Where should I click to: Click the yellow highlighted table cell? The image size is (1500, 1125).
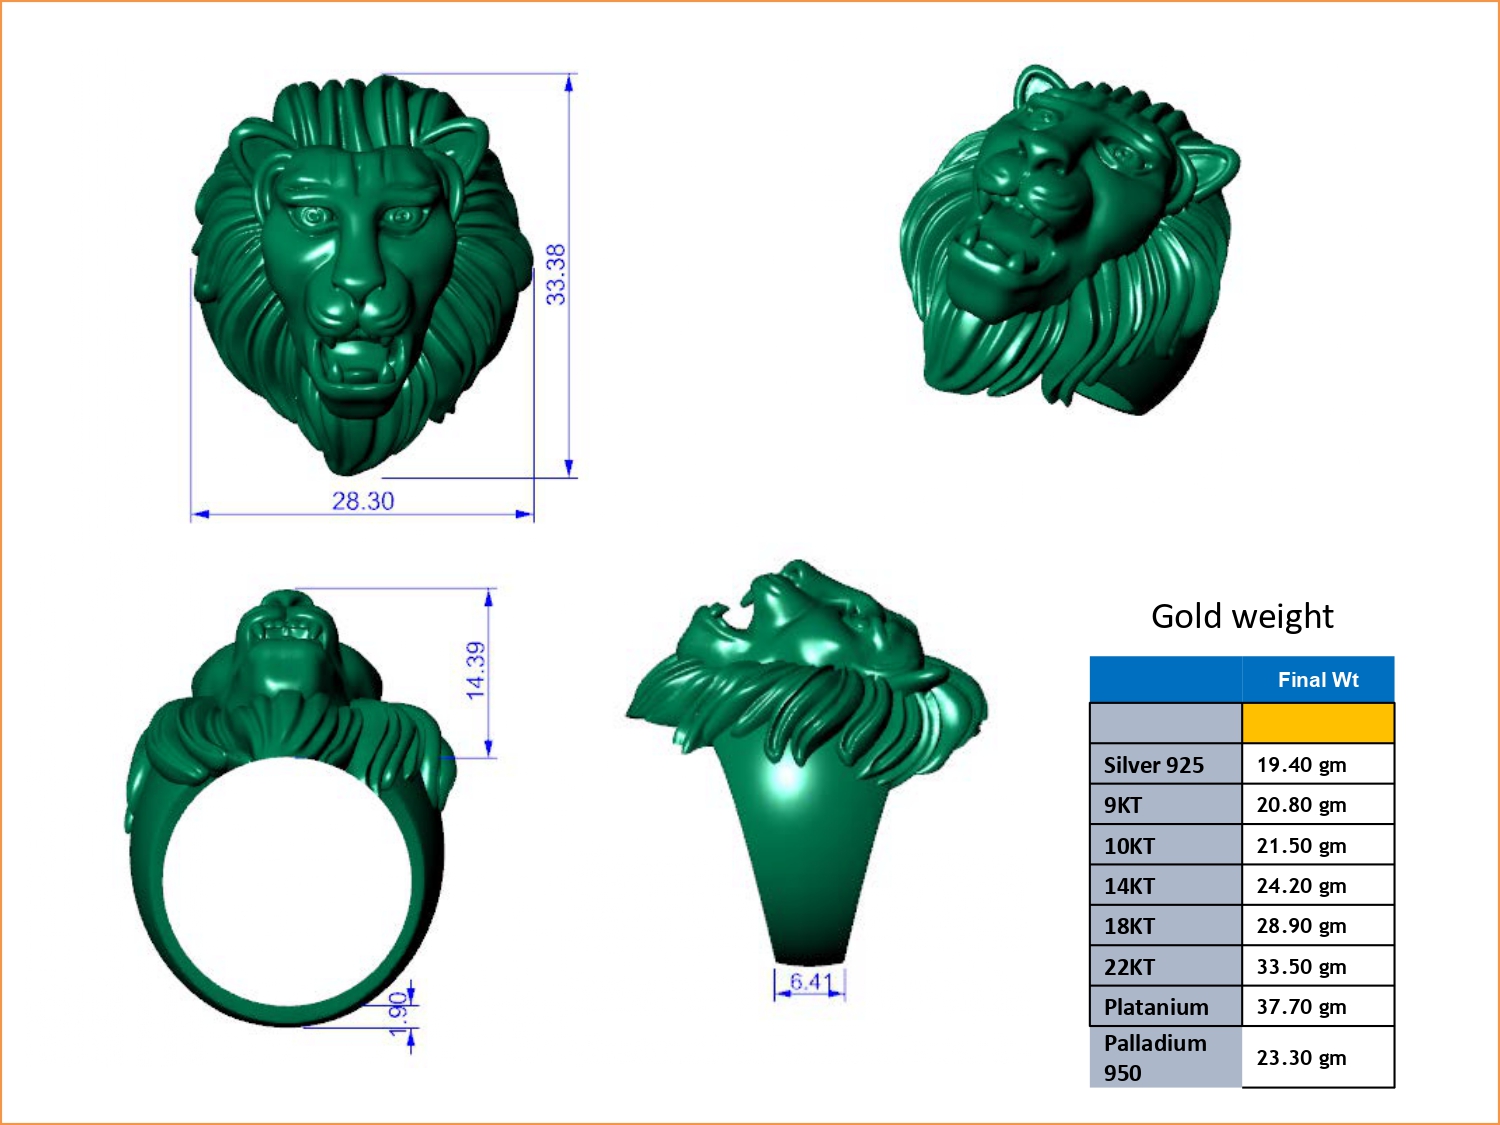[1318, 723]
